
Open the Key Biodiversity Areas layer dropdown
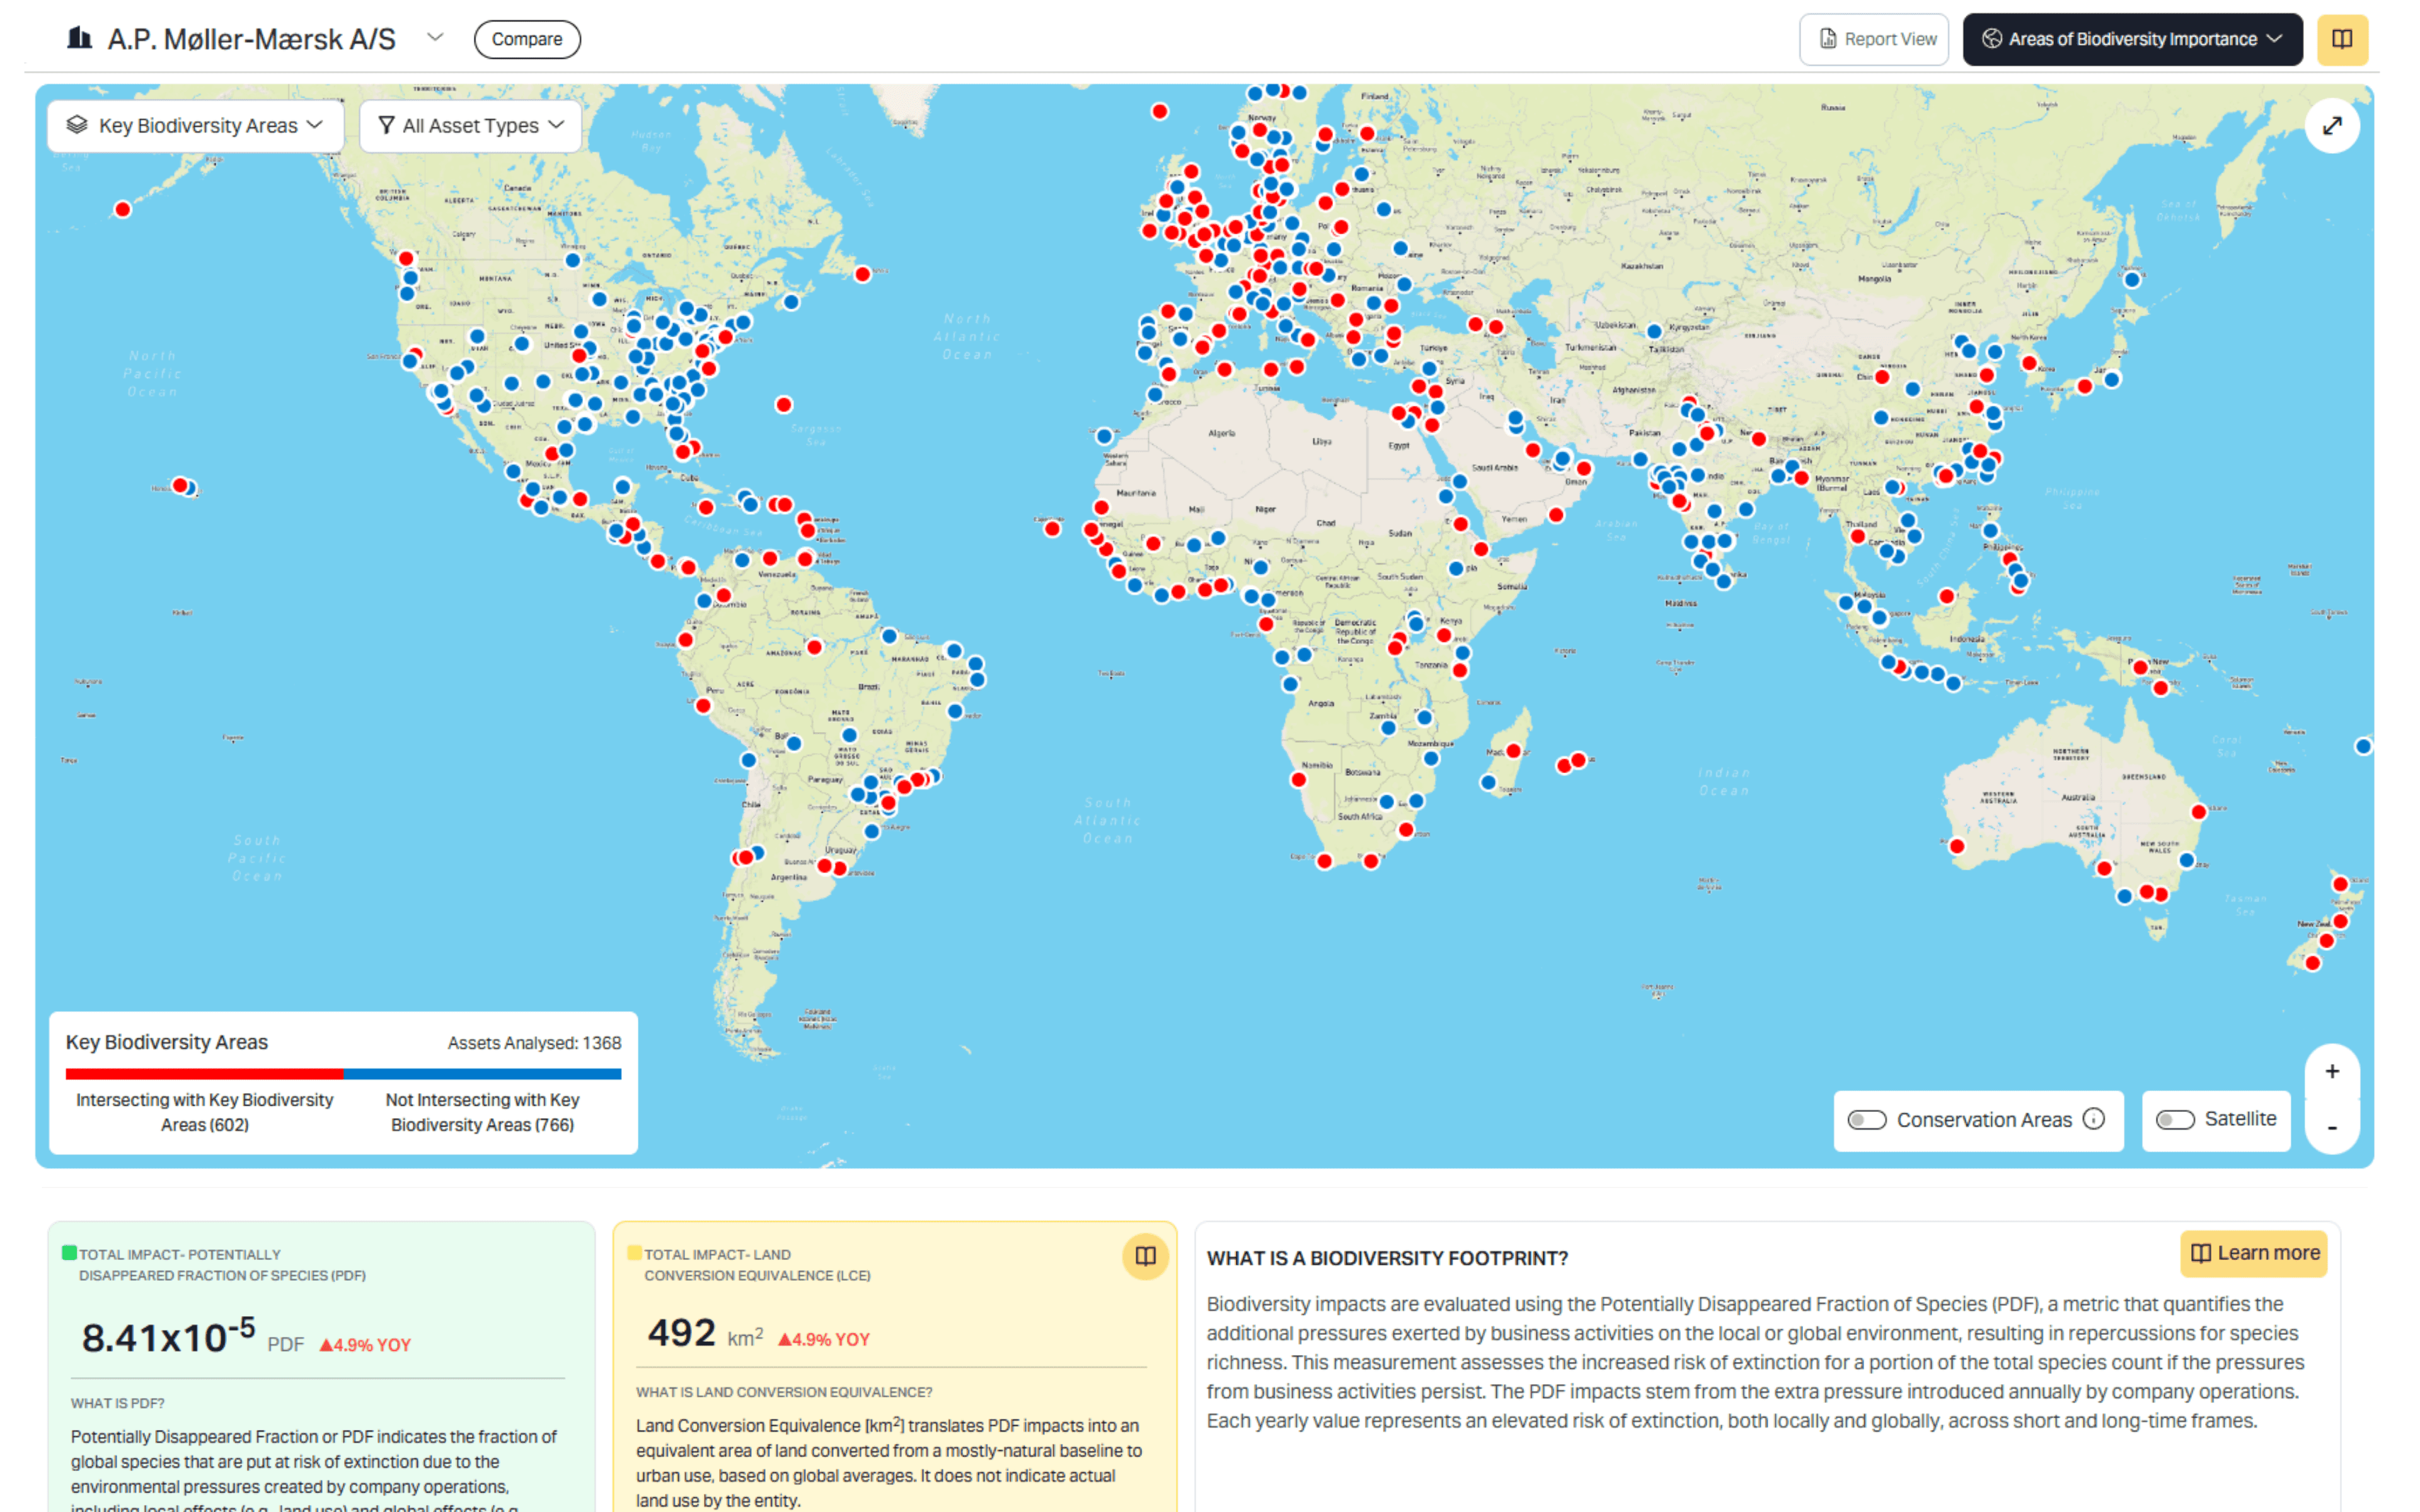click(195, 126)
